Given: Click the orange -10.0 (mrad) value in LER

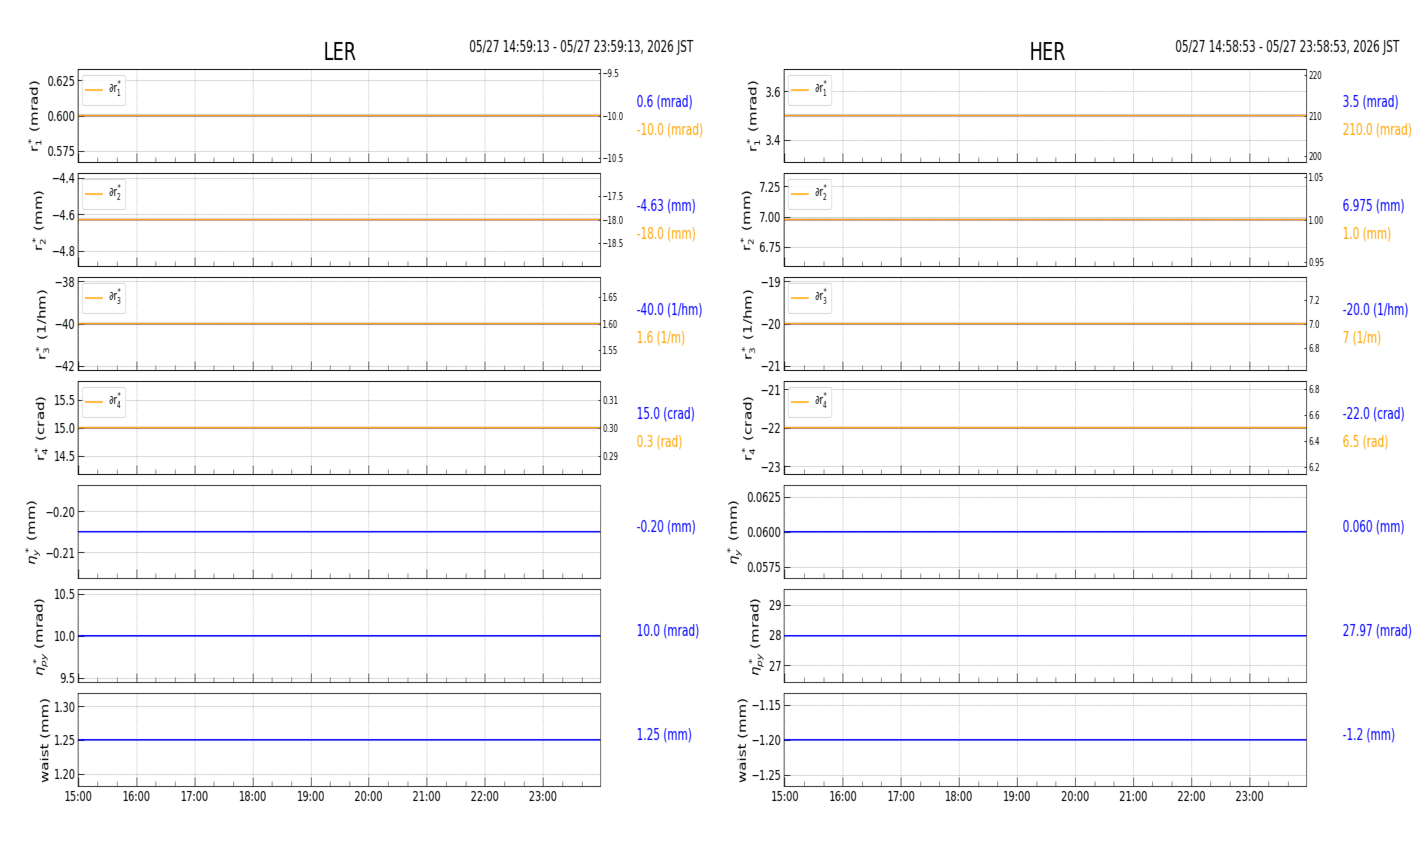Looking at the screenshot, I should pyautogui.click(x=669, y=130).
